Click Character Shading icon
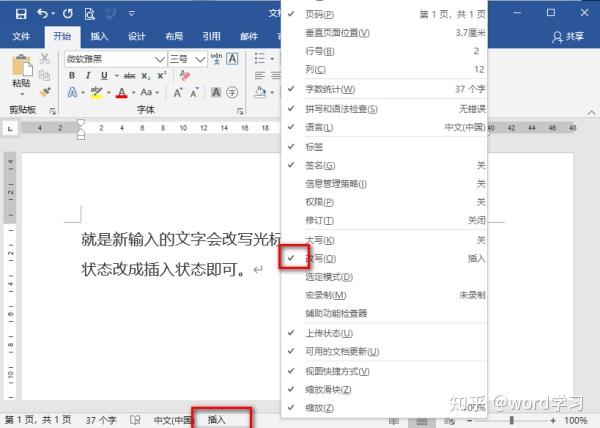The image size is (600, 428). [x=216, y=92]
